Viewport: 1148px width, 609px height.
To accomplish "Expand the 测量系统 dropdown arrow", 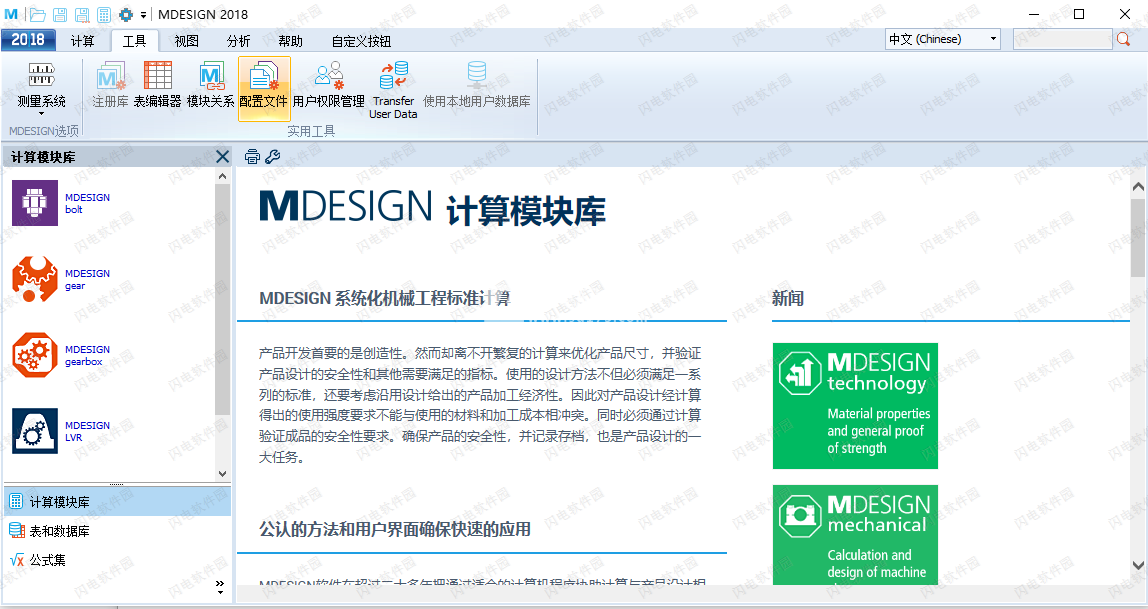I will pyautogui.click(x=42, y=113).
